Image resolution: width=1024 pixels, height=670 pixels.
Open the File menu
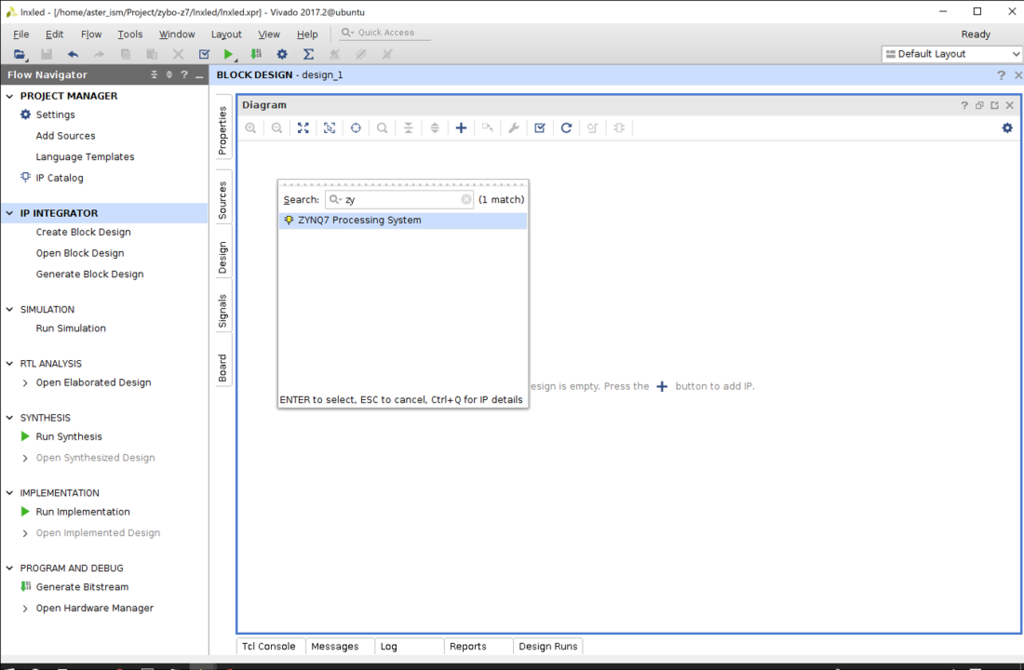(x=21, y=34)
